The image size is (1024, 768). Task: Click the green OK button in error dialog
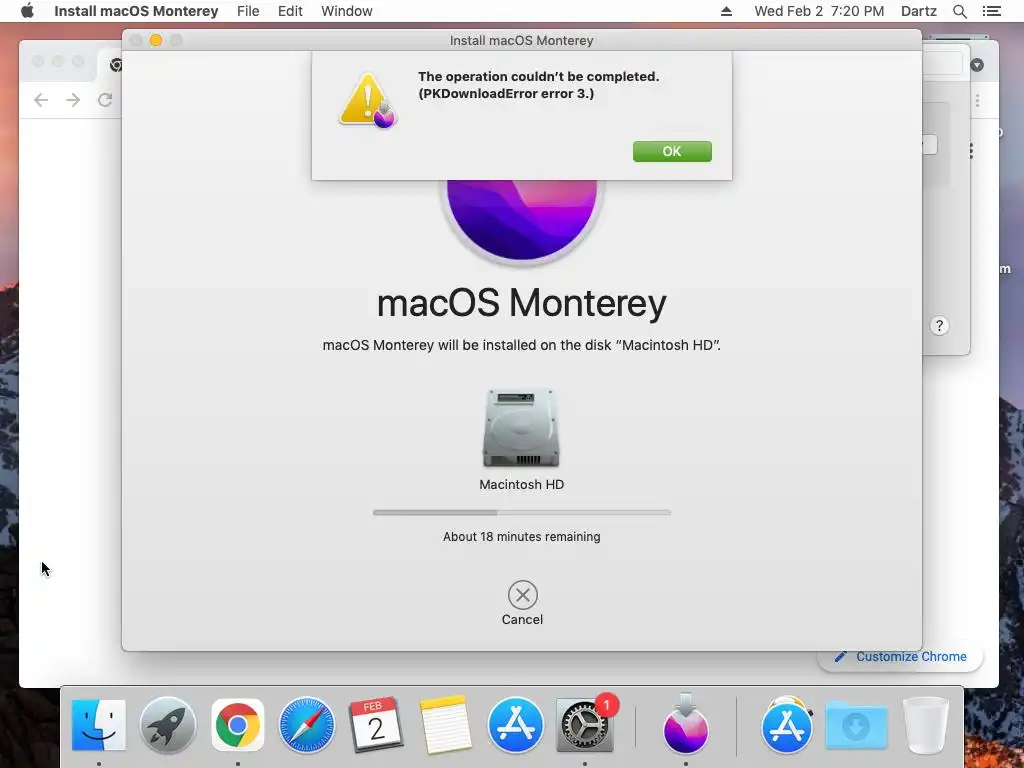tap(672, 152)
